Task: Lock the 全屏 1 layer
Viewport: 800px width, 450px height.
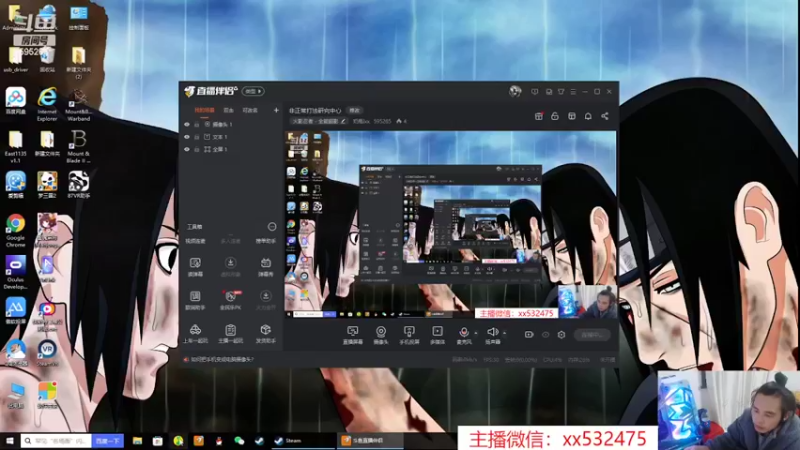Action: tap(196, 149)
